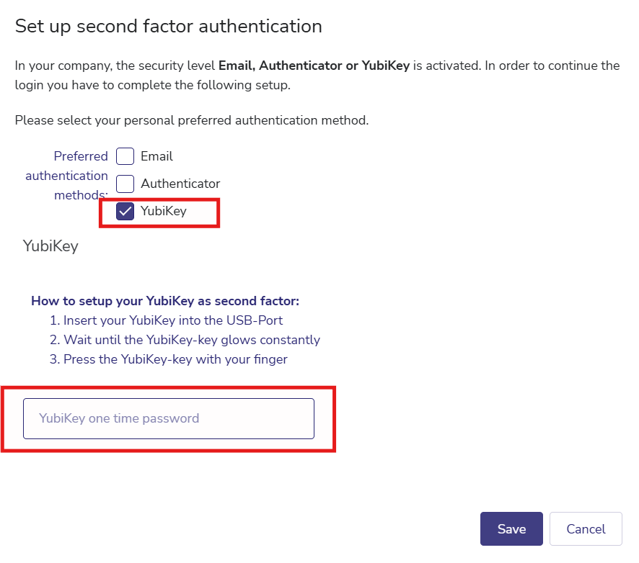Click step 1 'Insert your YubiKey' text
The height and width of the screenshot is (563, 639).
point(172,320)
